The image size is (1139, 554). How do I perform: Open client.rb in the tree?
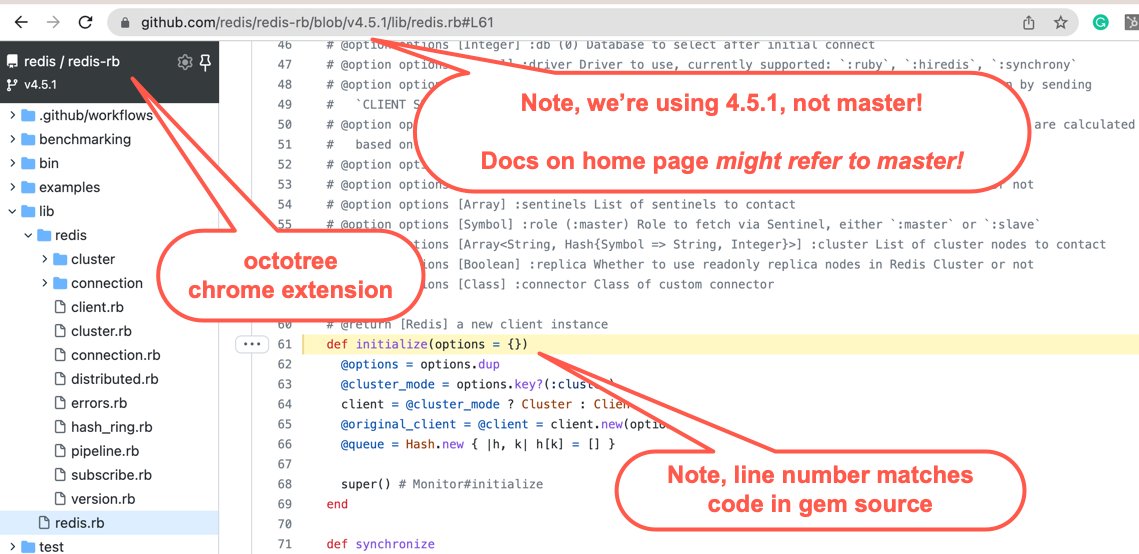[97, 307]
